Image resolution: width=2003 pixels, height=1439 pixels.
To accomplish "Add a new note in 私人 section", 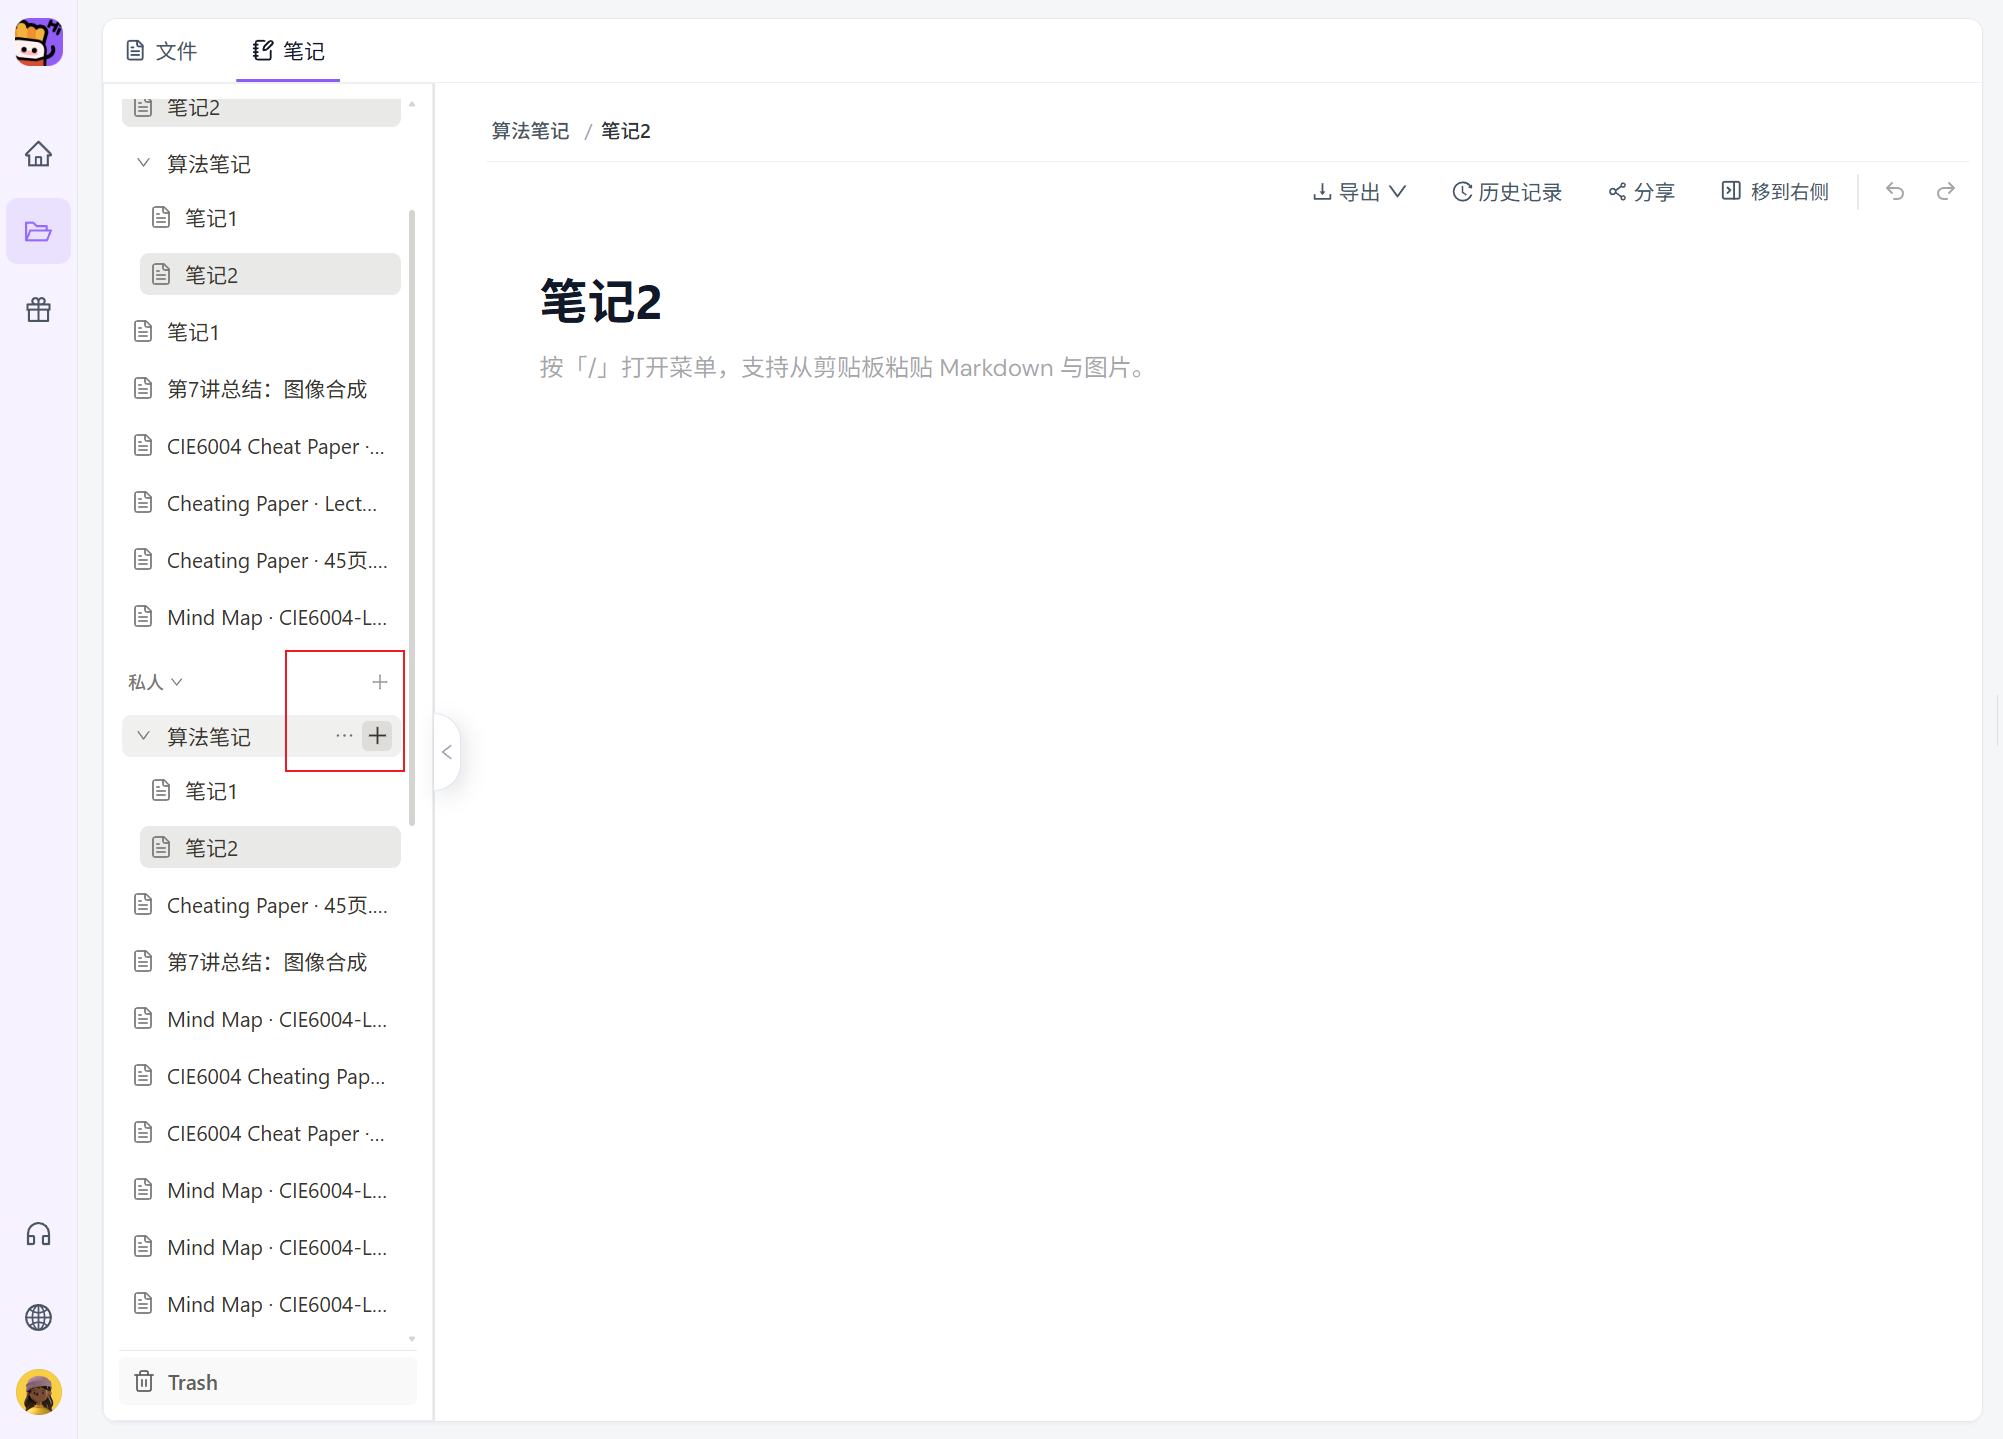I will click(x=380, y=682).
